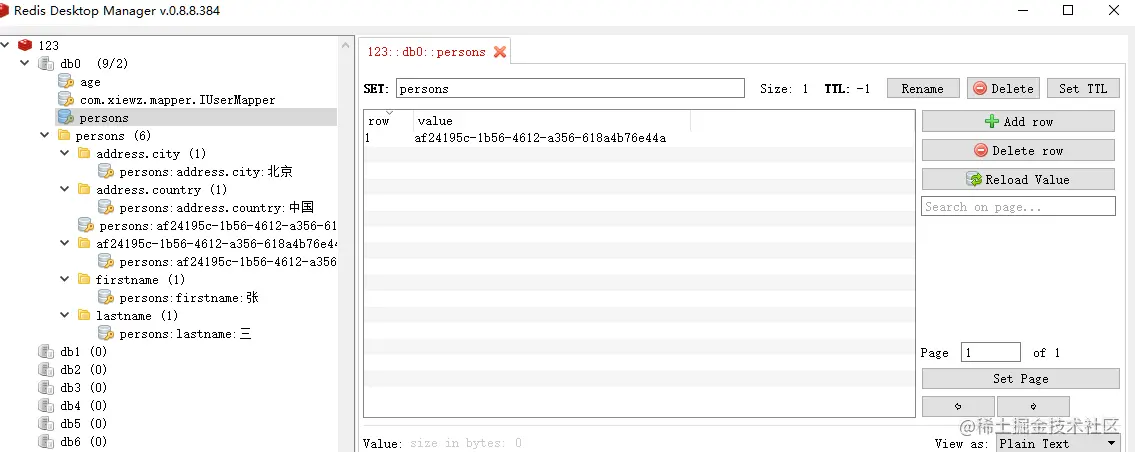This screenshot has width=1135, height=452.
Task: Click the address.city folder icon
Action: tap(84, 154)
